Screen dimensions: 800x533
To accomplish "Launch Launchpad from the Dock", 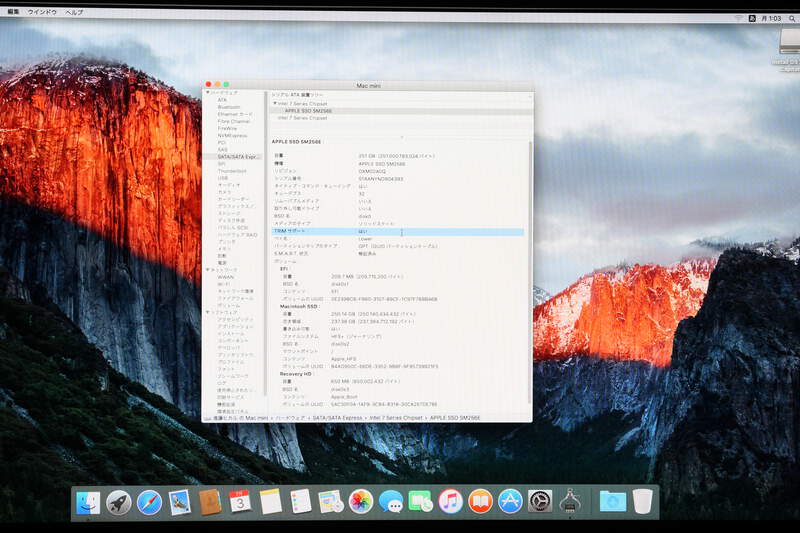I will pos(118,502).
